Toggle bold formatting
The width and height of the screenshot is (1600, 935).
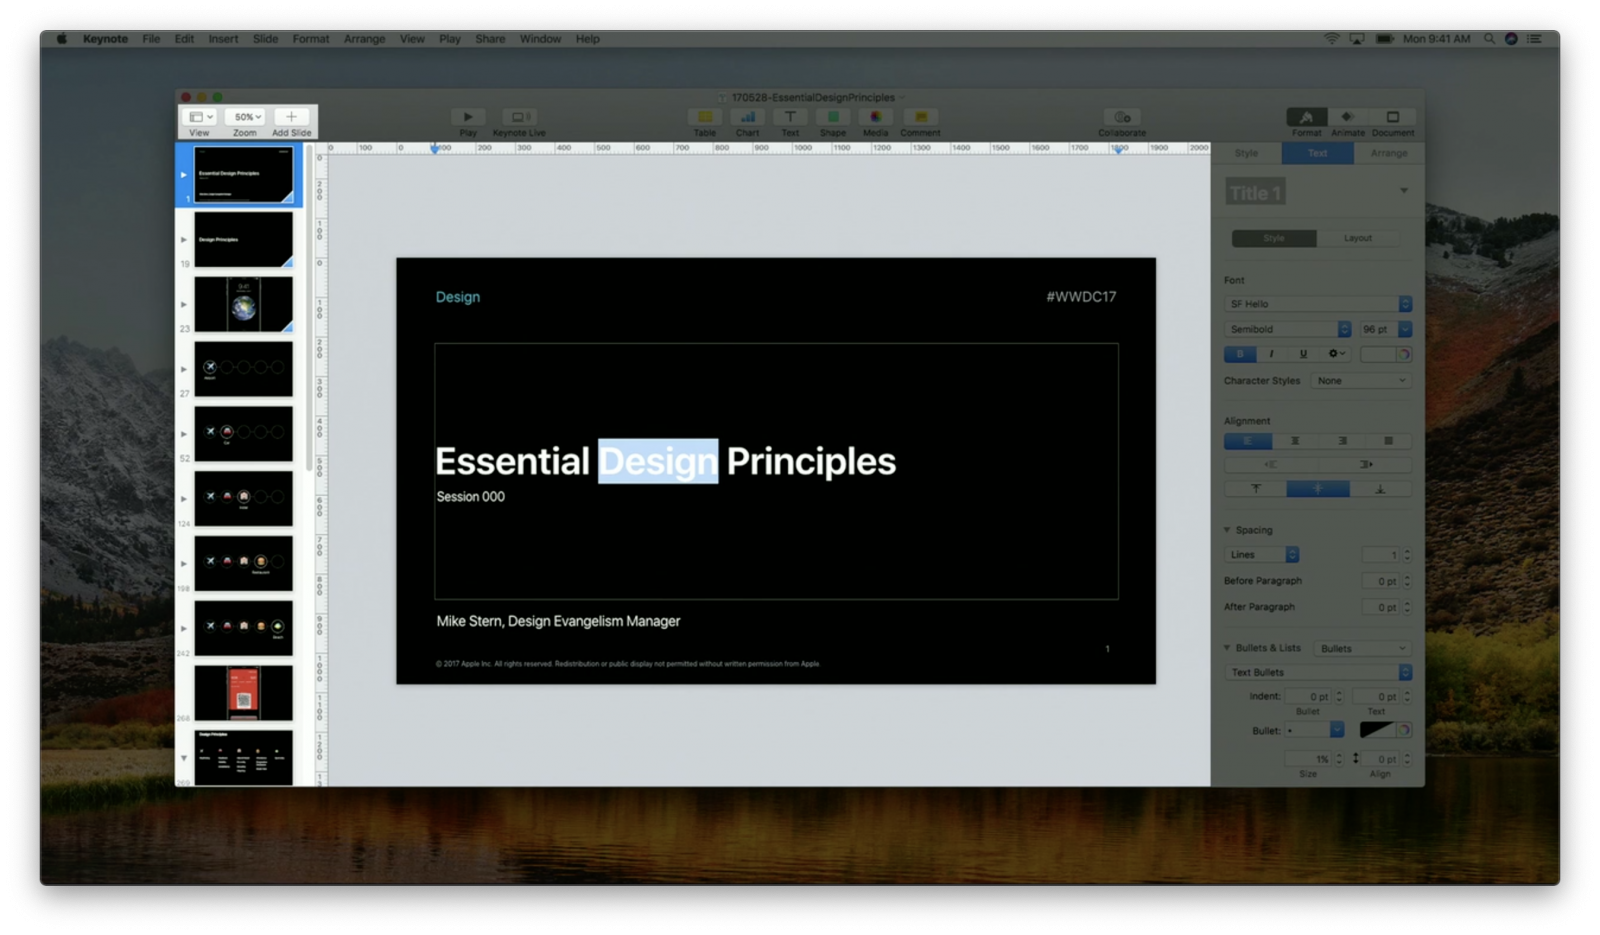coord(1240,354)
